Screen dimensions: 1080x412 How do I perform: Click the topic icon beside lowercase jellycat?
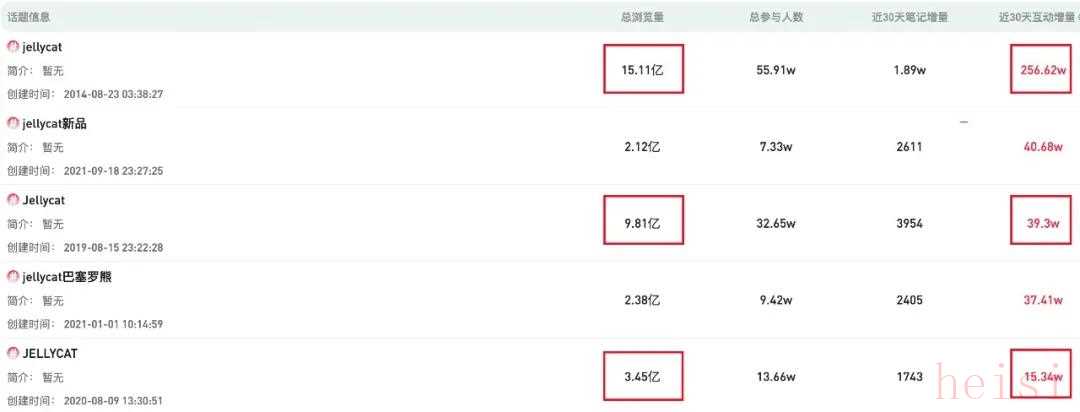point(13,47)
